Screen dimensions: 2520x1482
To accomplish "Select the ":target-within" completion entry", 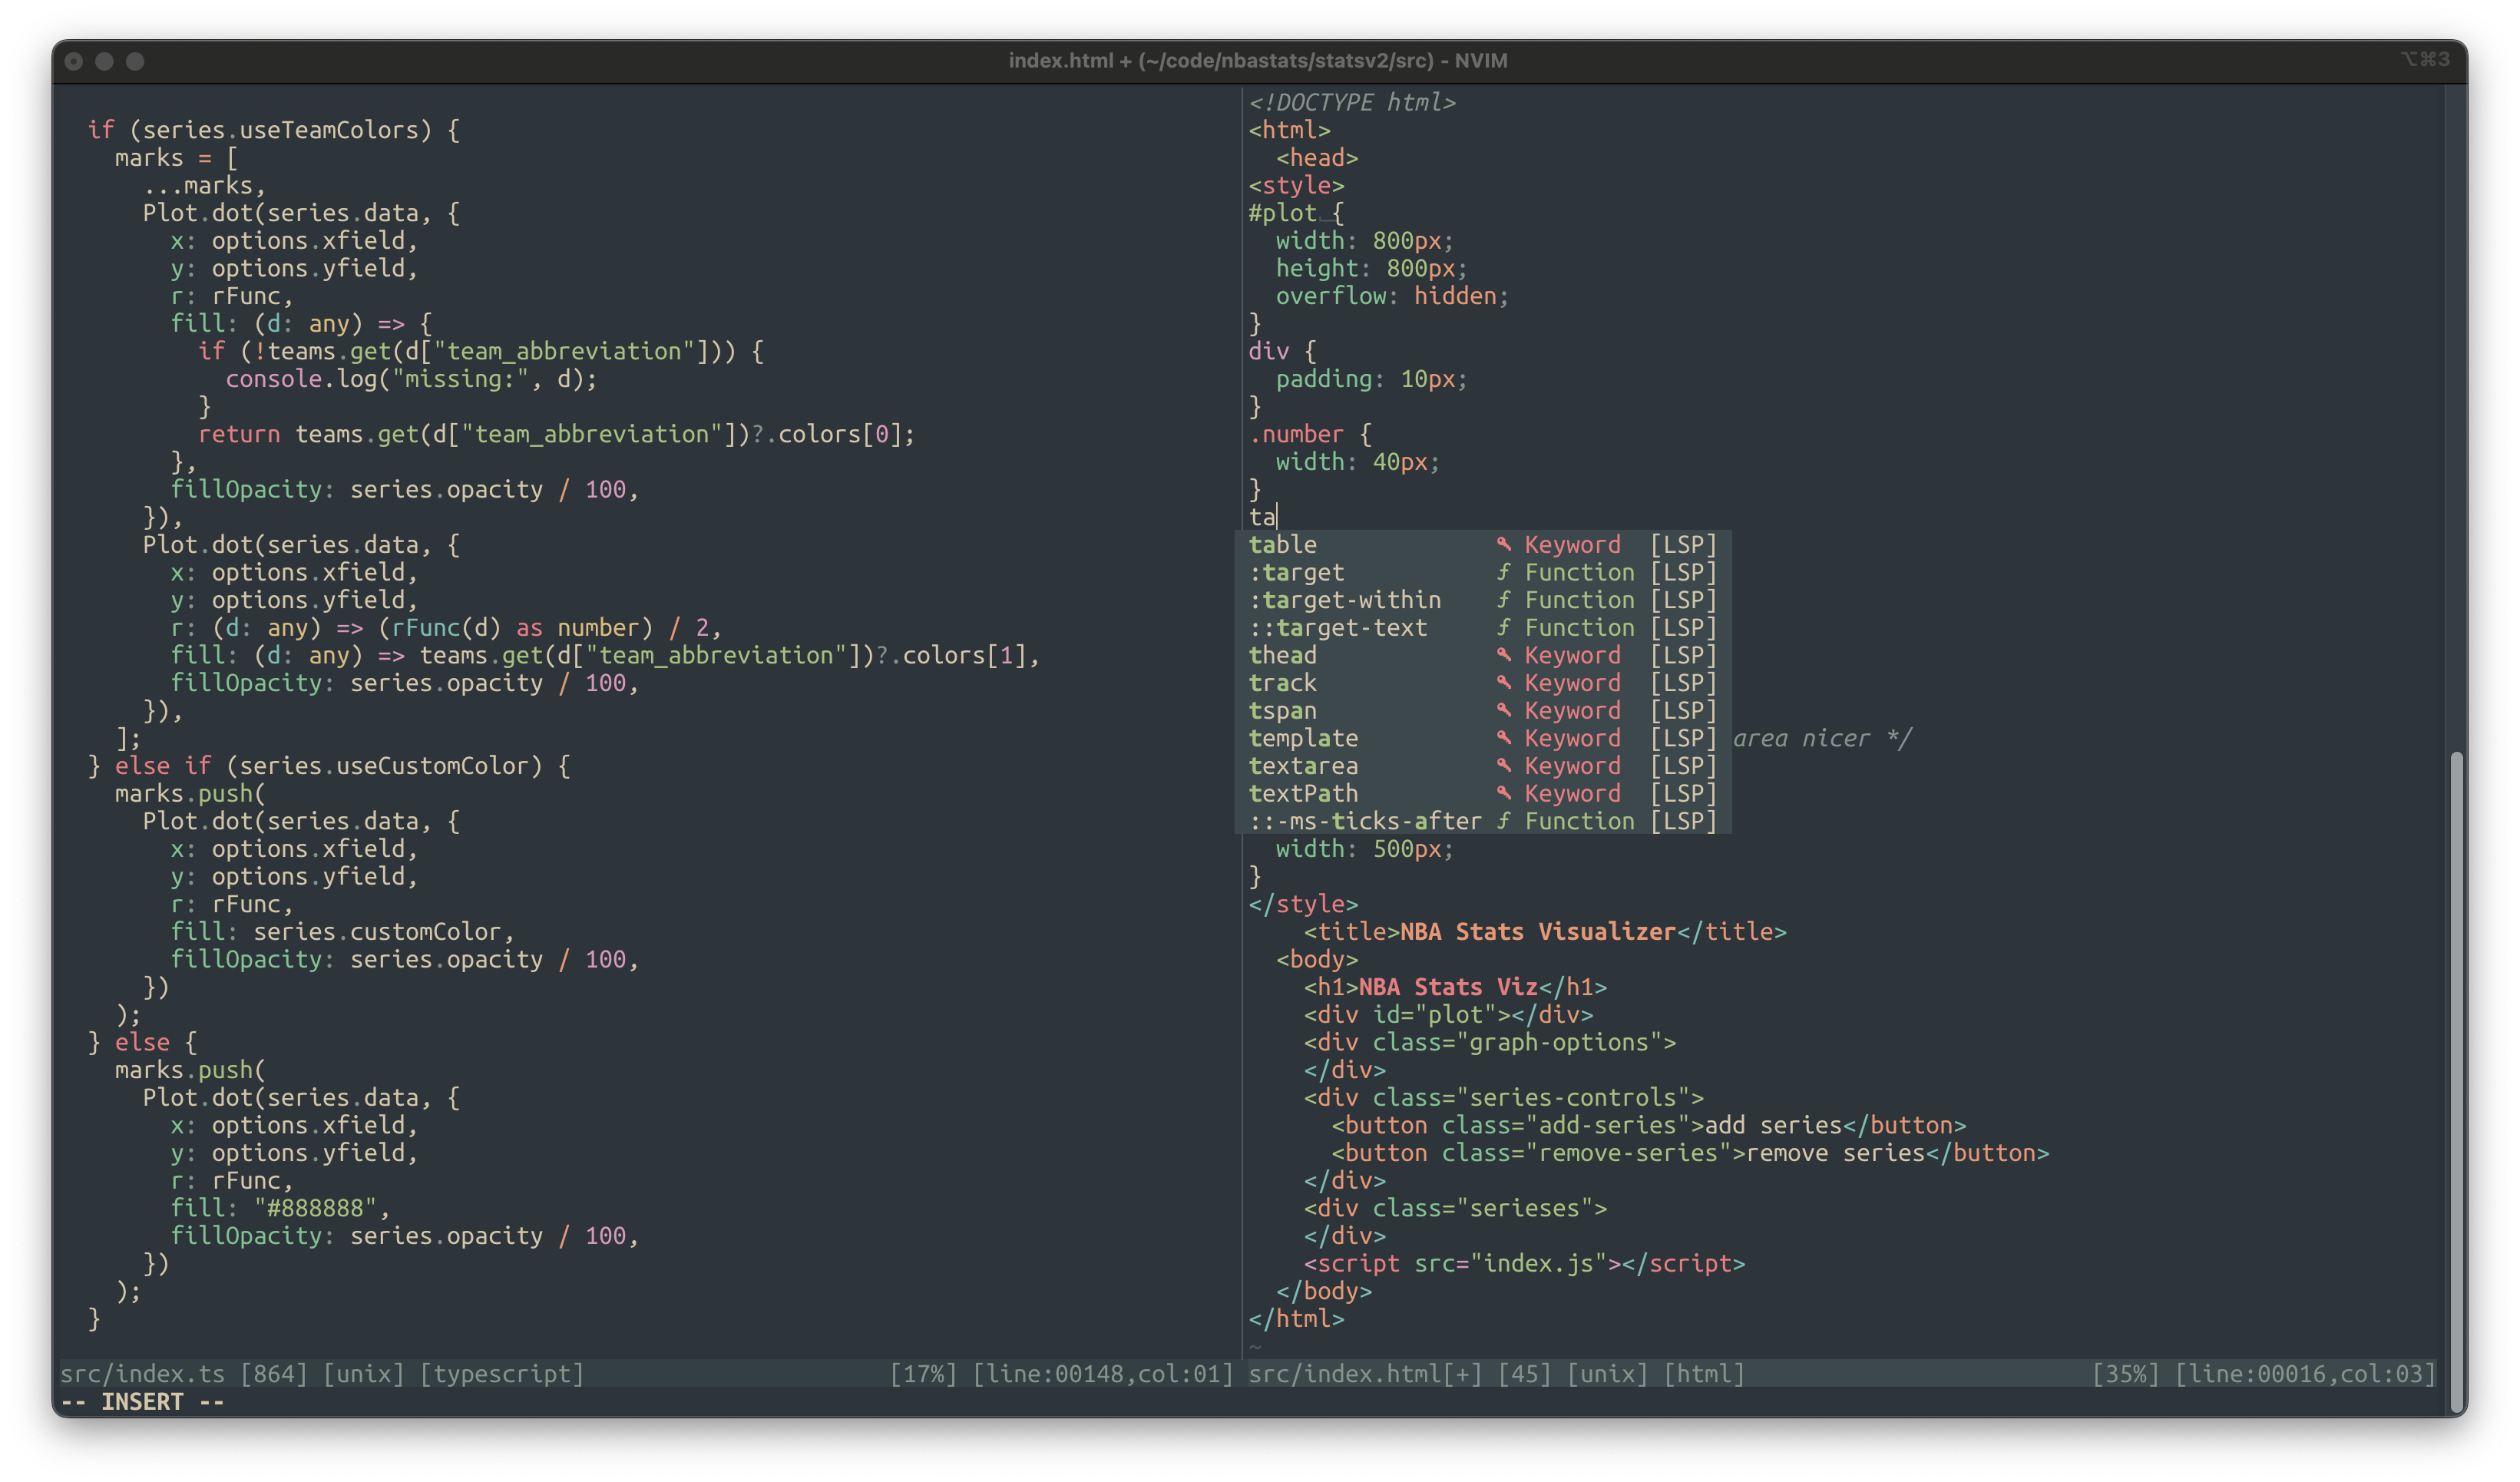I will [1346, 600].
